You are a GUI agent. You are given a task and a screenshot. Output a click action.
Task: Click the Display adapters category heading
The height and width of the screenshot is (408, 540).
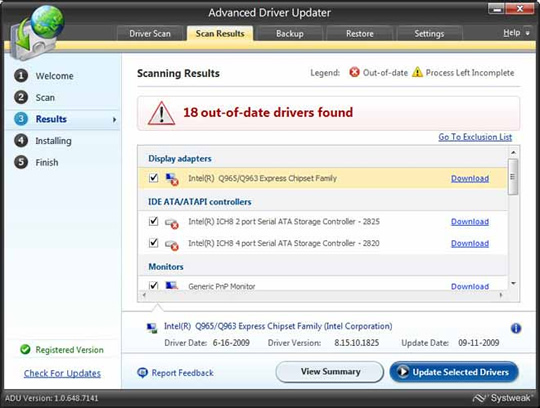[180, 159]
